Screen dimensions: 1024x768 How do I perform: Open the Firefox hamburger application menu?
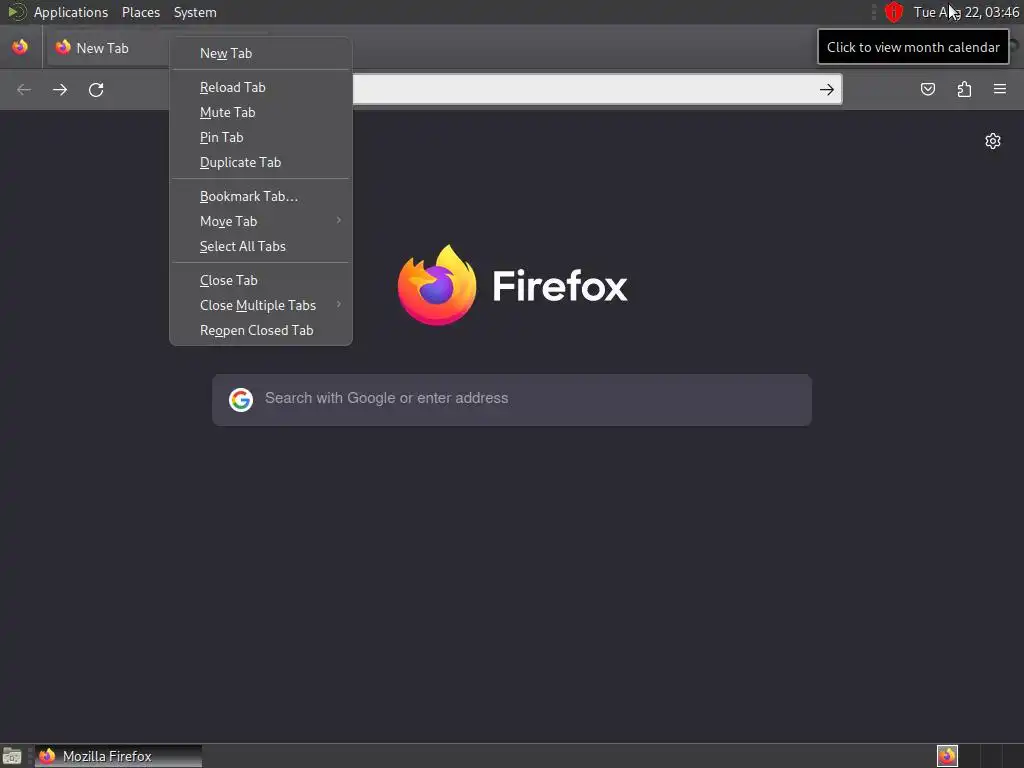click(1000, 89)
